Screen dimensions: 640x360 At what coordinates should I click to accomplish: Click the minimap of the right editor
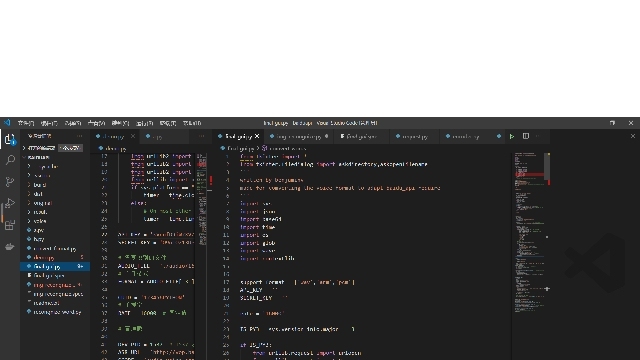point(529,233)
